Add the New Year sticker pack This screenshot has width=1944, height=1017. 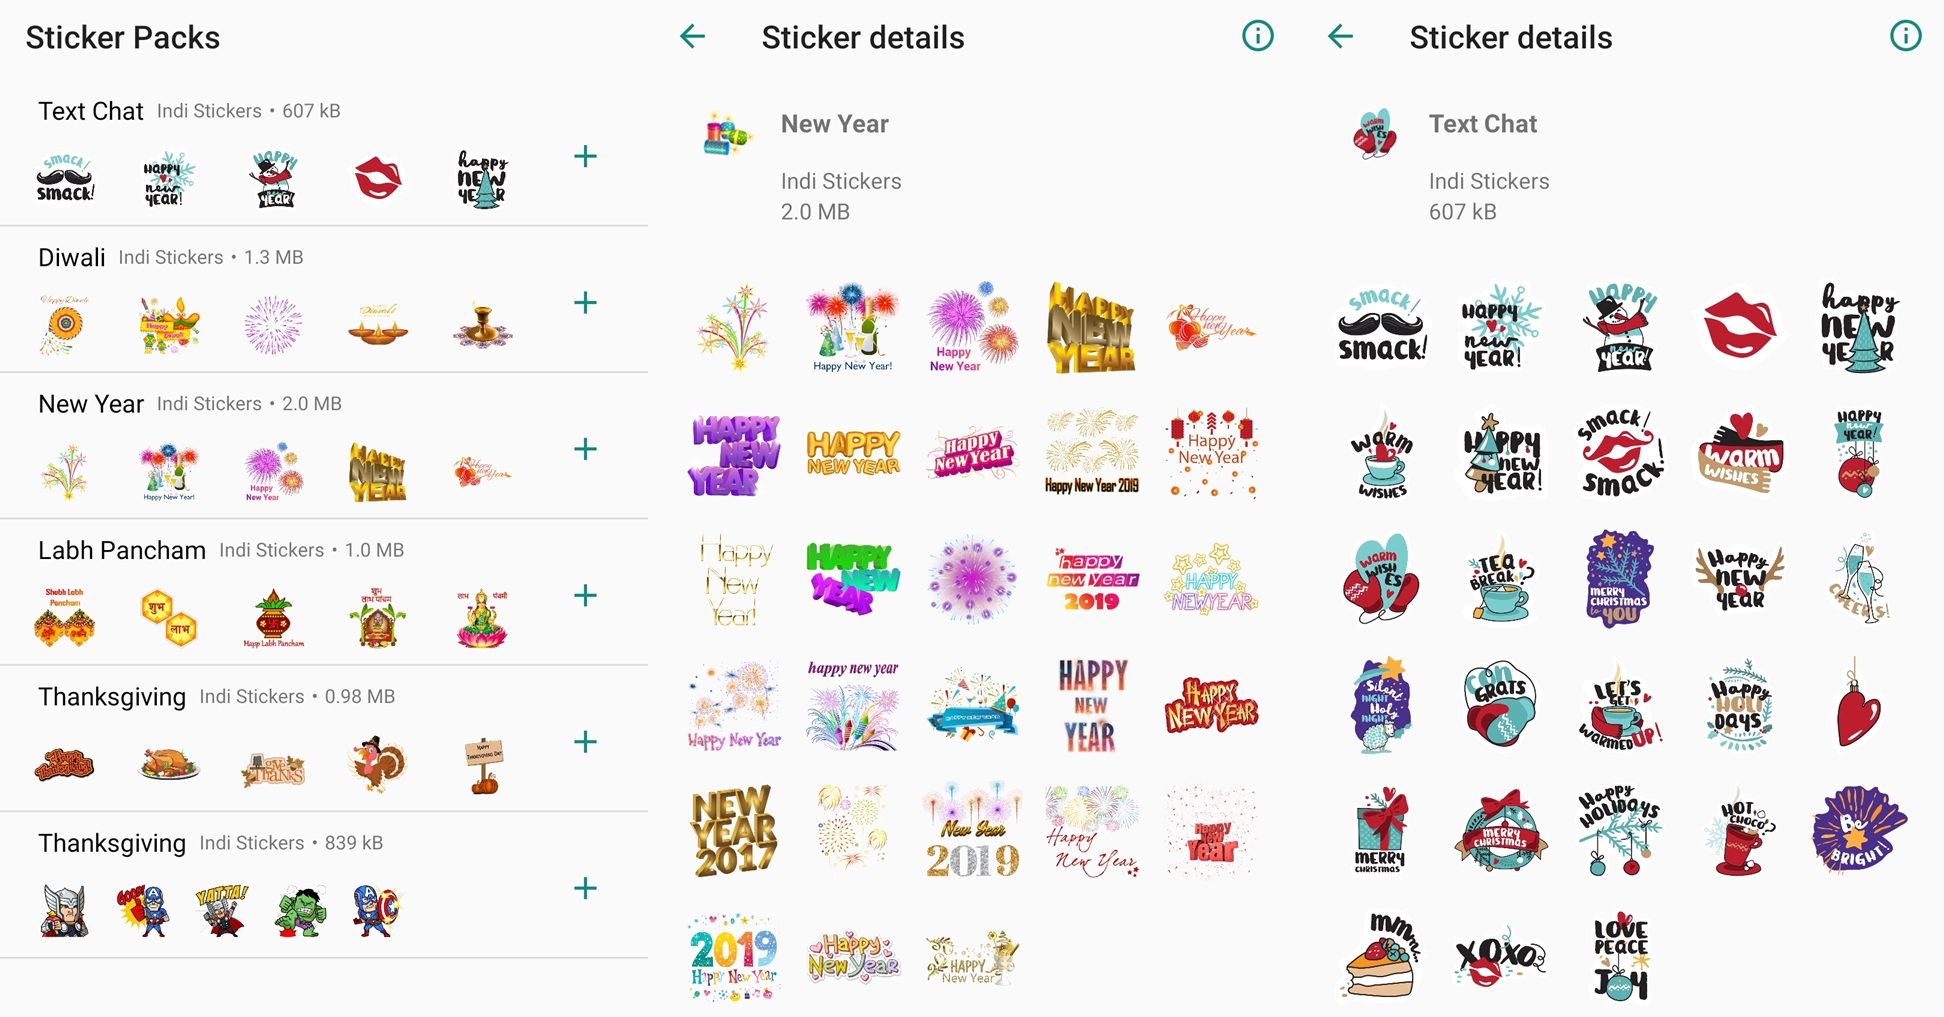pyautogui.click(x=585, y=449)
